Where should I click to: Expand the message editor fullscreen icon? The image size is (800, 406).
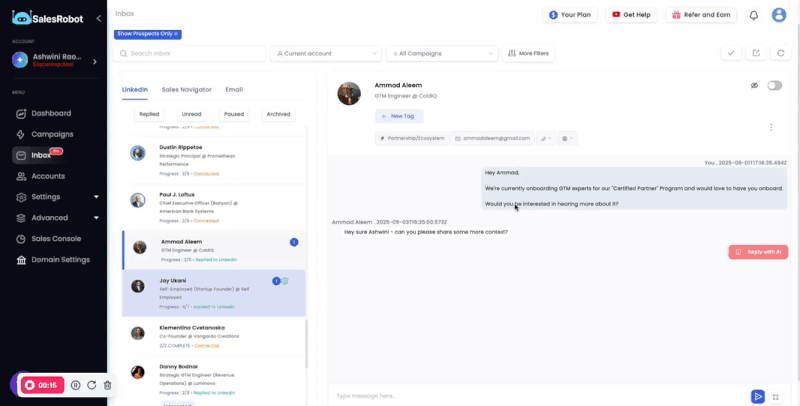pos(776,397)
